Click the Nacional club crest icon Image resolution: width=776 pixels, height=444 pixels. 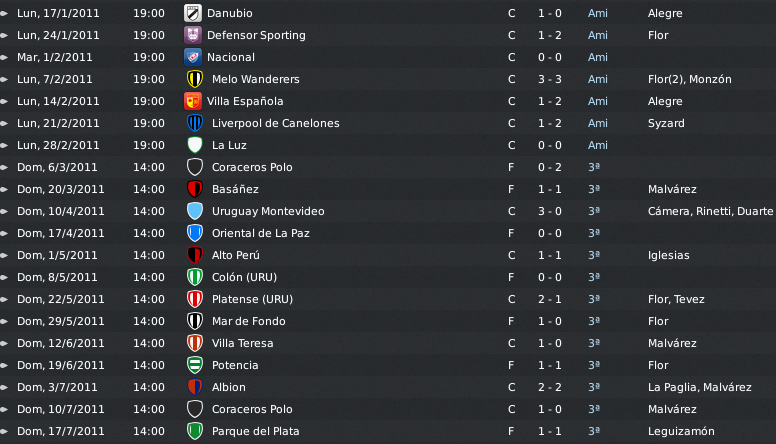tap(193, 57)
